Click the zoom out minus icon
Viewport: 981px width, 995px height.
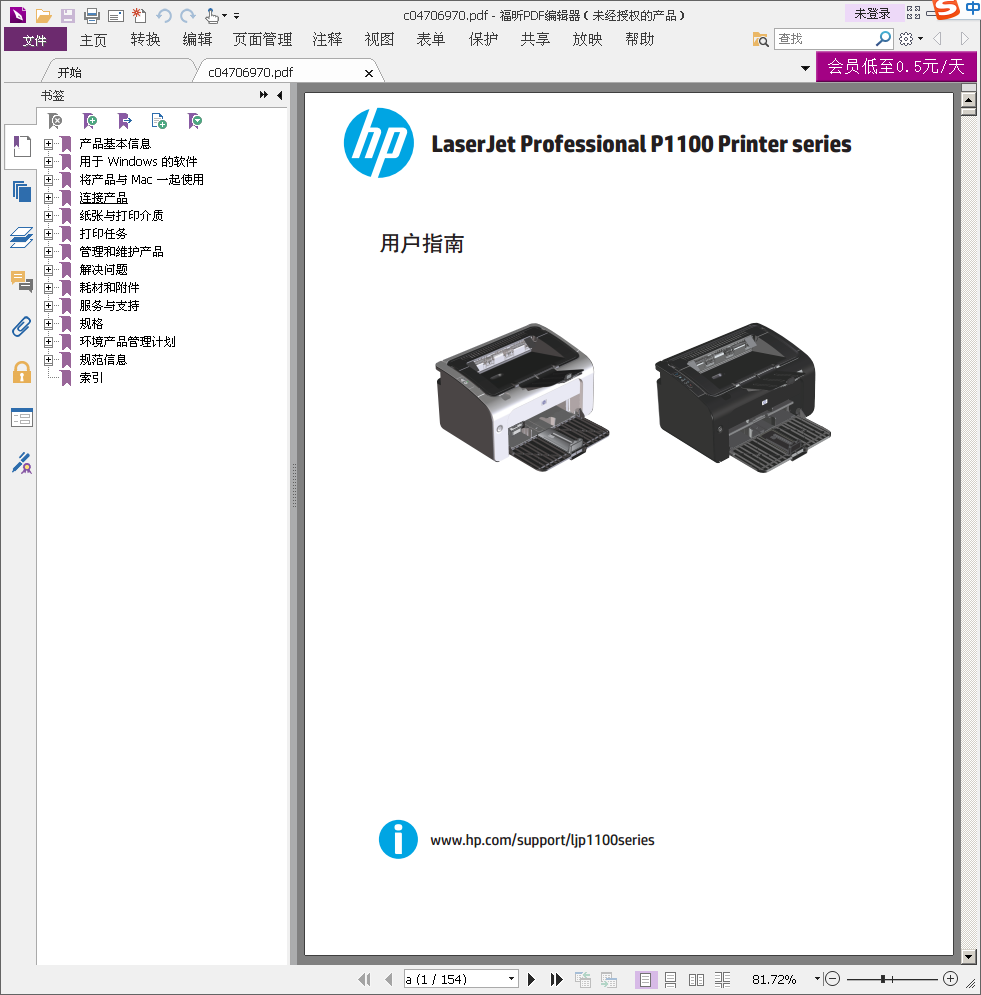tap(833, 979)
